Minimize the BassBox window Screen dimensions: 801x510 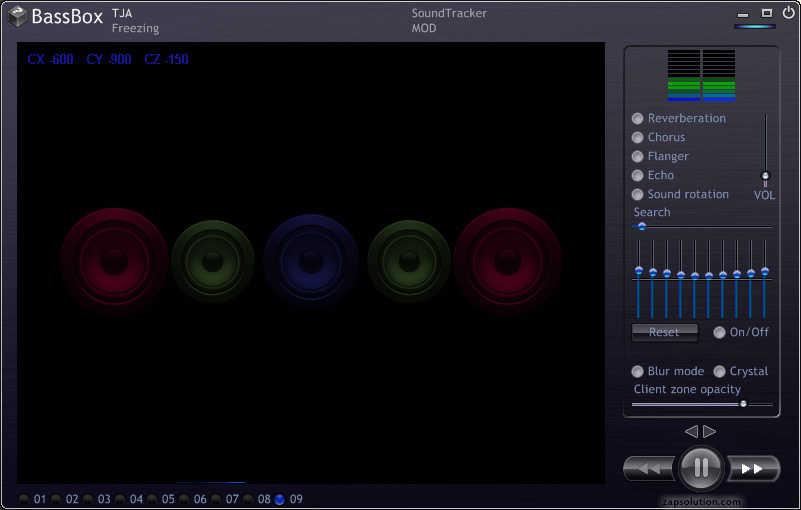tap(743, 15)
